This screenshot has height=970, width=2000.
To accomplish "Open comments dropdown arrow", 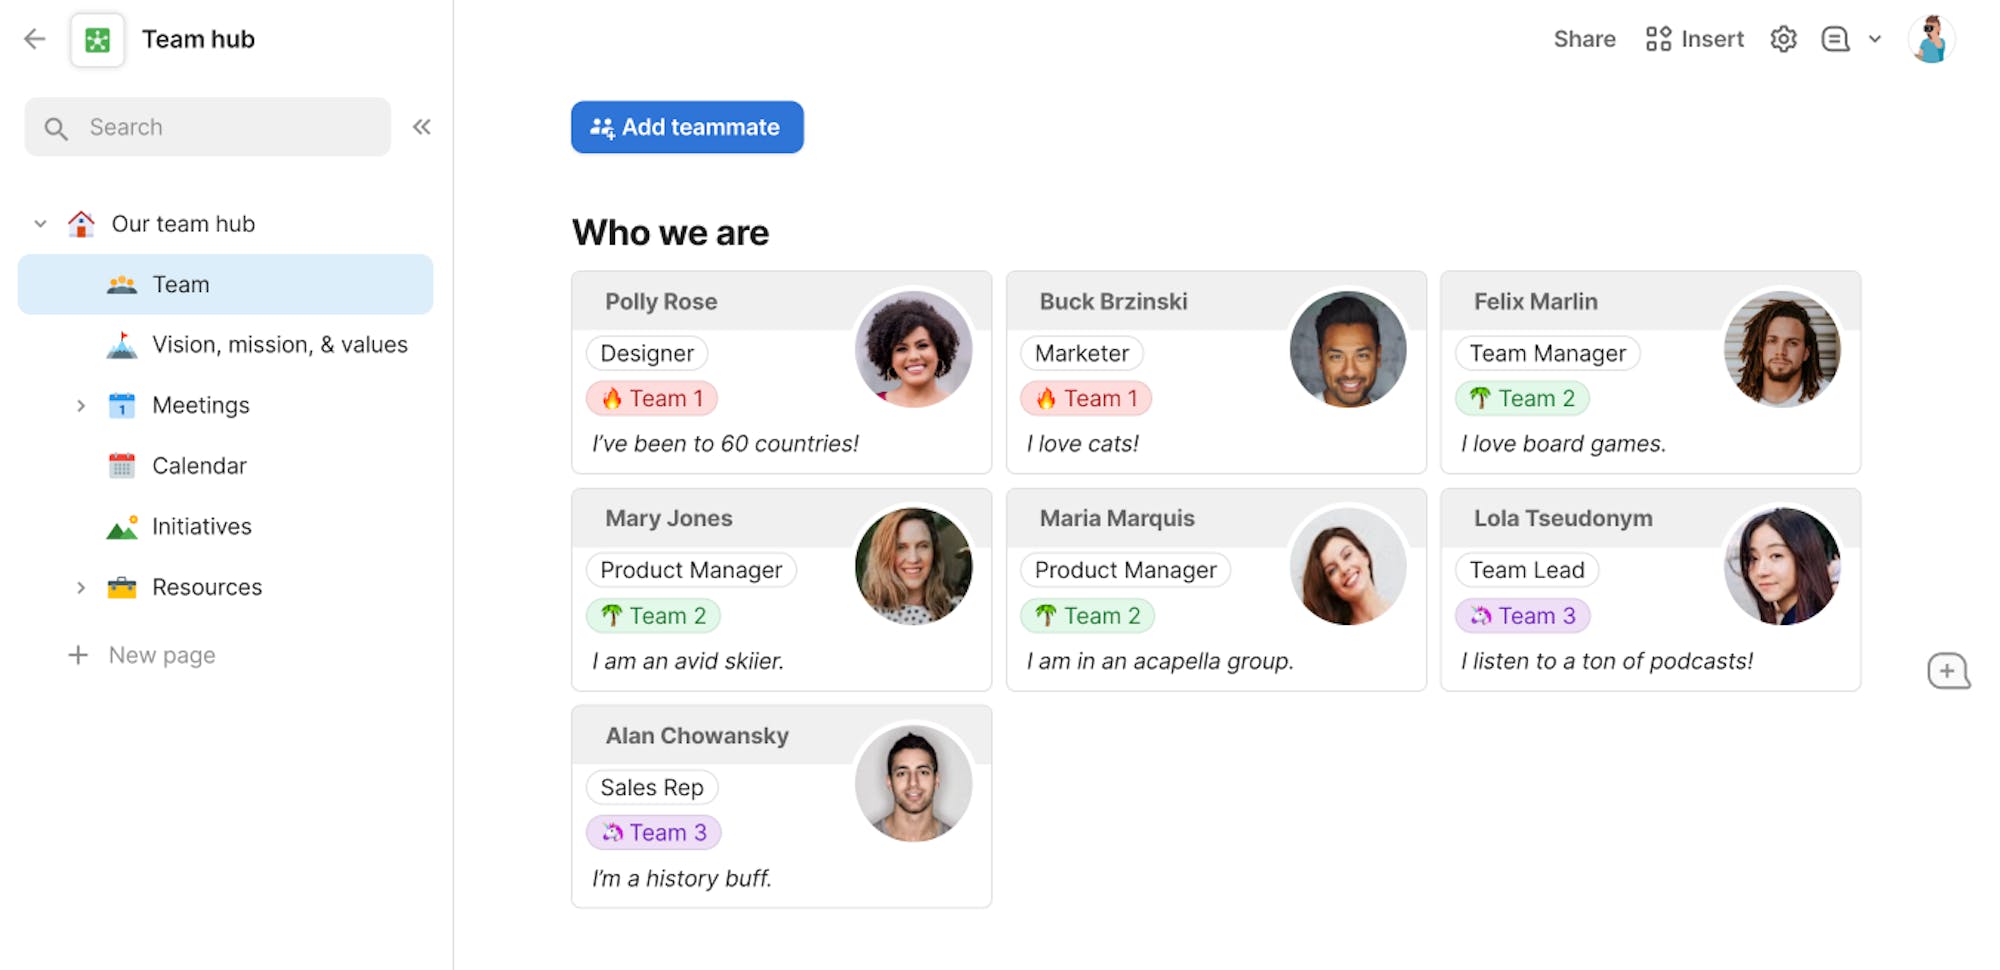I will click(1875, 39).
